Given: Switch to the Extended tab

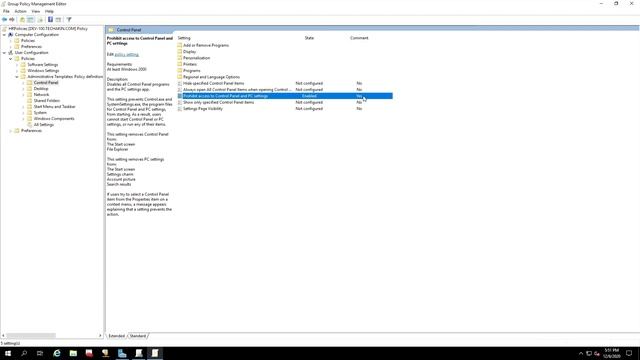Looking at the screenshot, I should click(116, 336).
